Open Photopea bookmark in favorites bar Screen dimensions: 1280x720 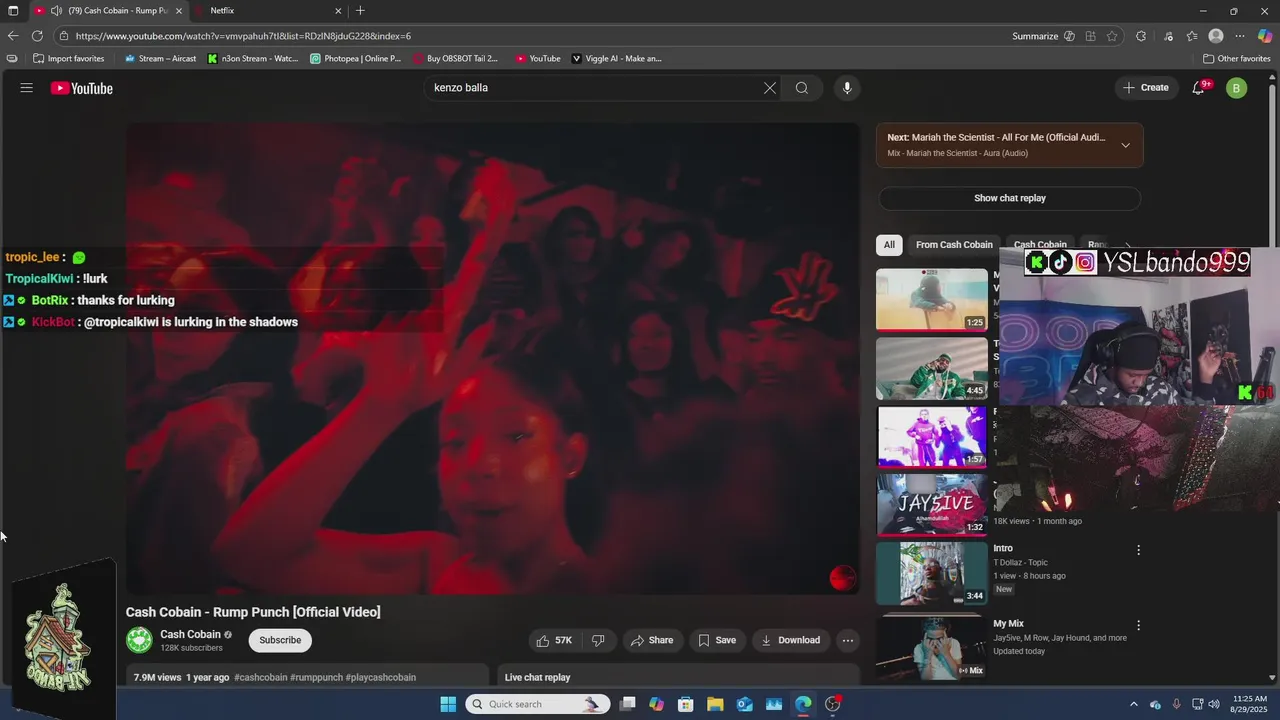coord(356,58)
